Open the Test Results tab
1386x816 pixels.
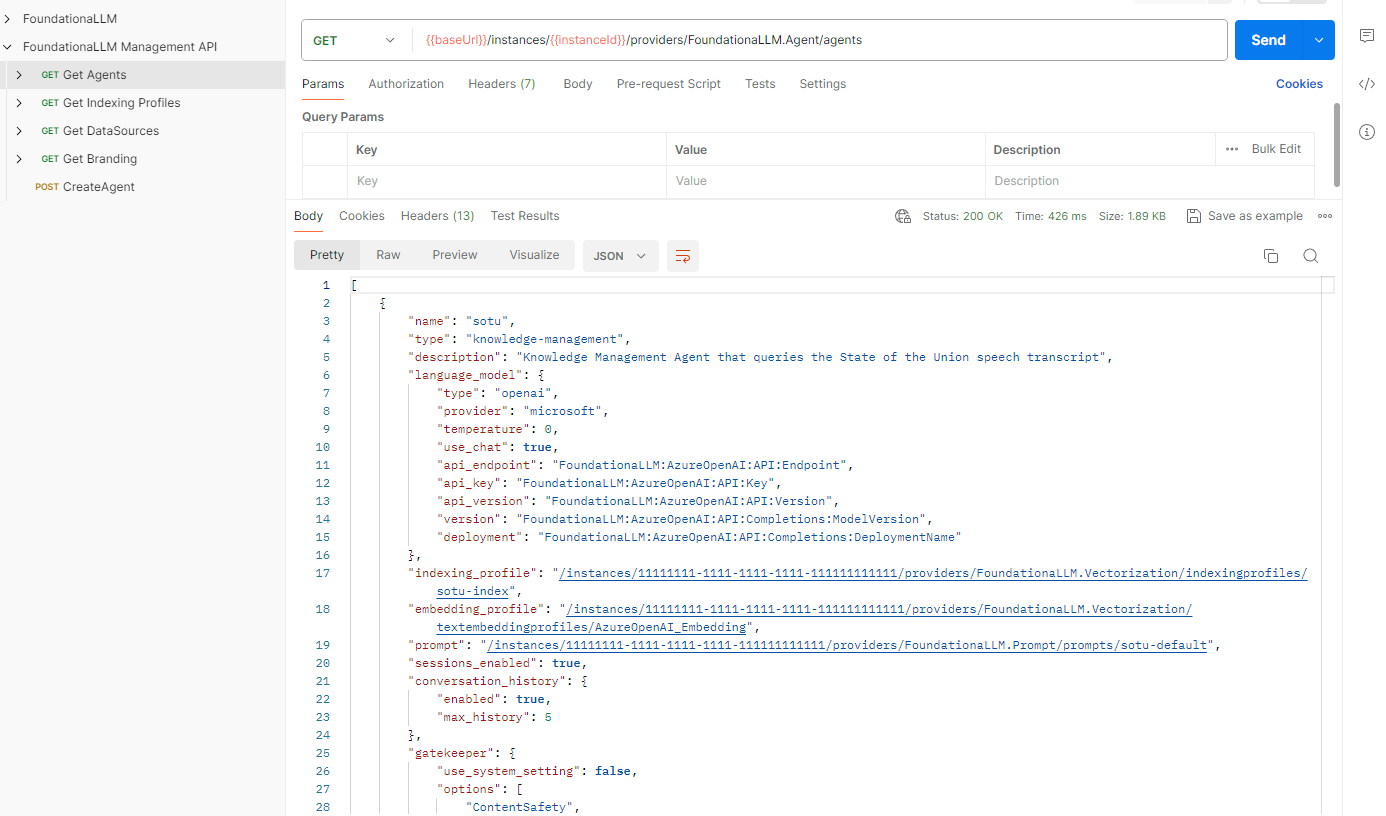pyautogui.click(x=525, y=216)
